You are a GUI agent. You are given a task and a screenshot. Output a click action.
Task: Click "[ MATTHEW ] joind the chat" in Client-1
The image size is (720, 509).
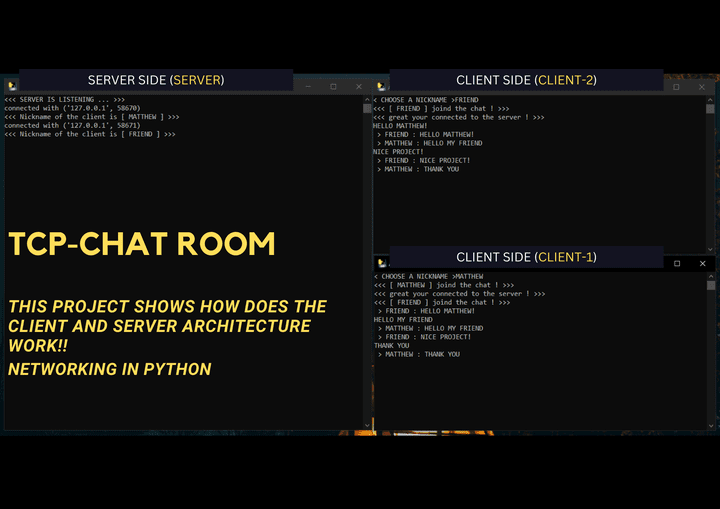coord(444,285)
